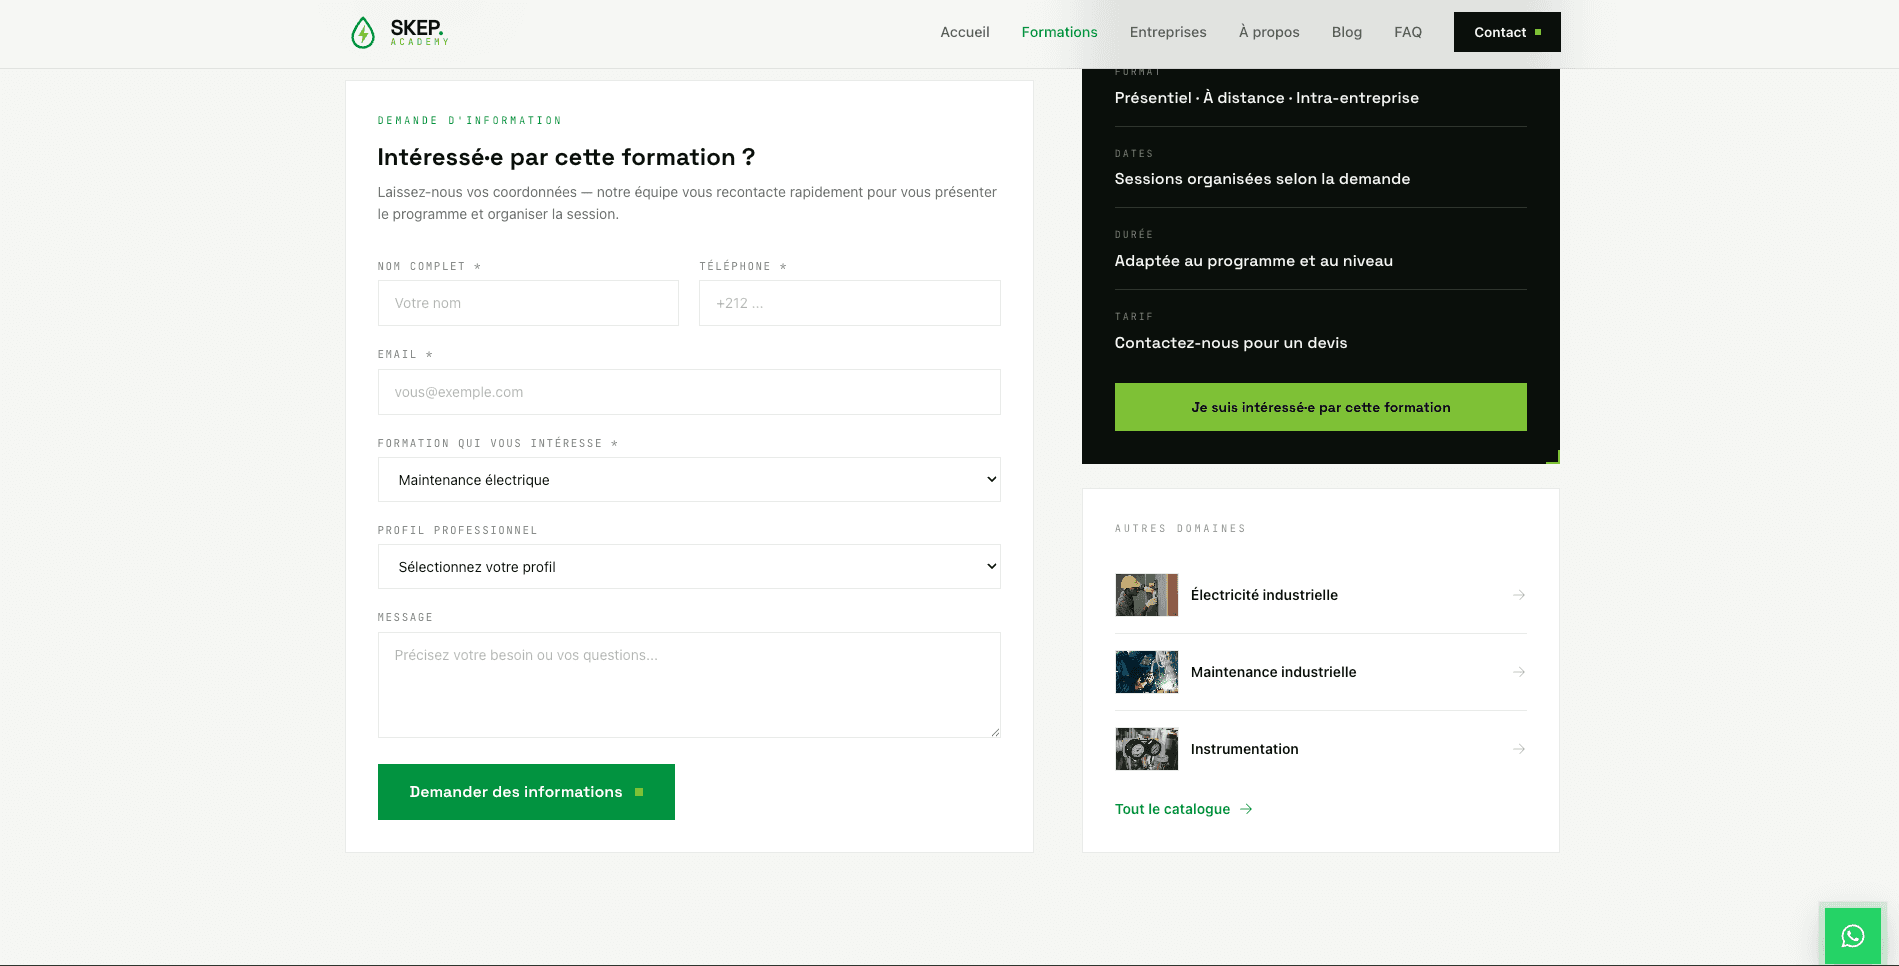This screenshot has height=966, width=1899.
Task: Submit with Demander des informations button
Action: point(526,792)
